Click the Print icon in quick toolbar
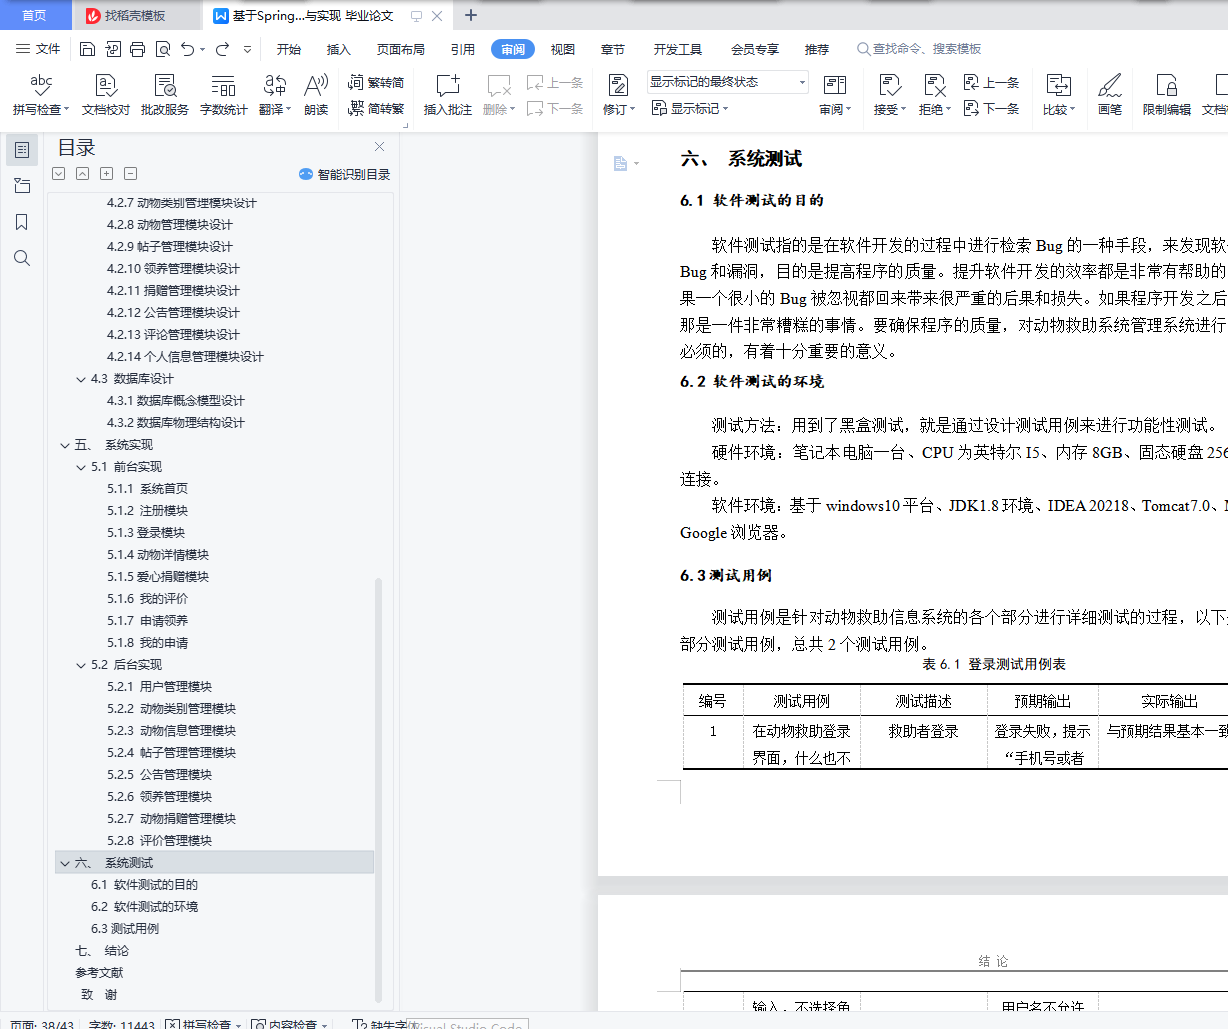 tap(137, 49)
